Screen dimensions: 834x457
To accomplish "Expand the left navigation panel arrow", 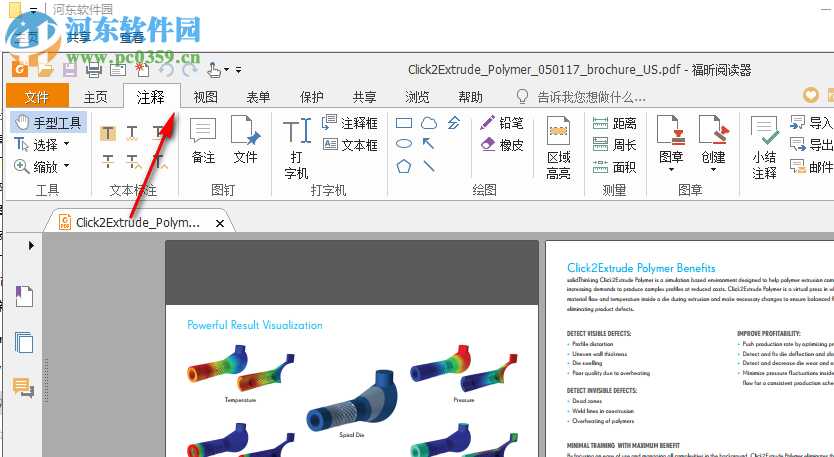I will click(x=31, y=245).
